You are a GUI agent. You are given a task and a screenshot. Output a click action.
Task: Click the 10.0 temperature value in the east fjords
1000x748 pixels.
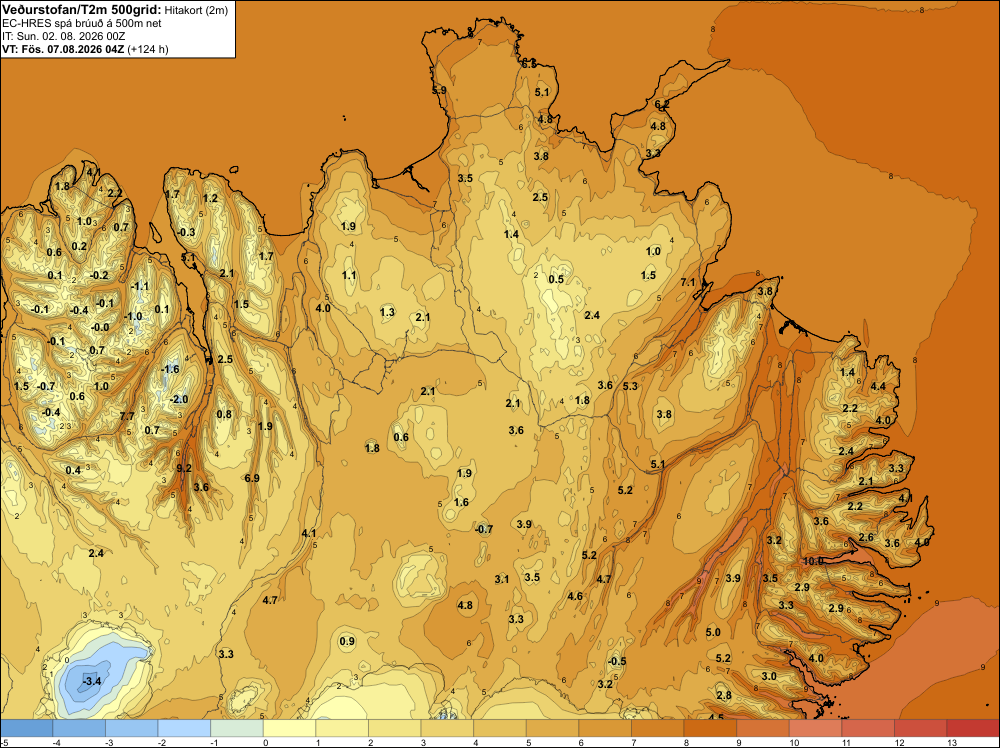click(814, 561)
